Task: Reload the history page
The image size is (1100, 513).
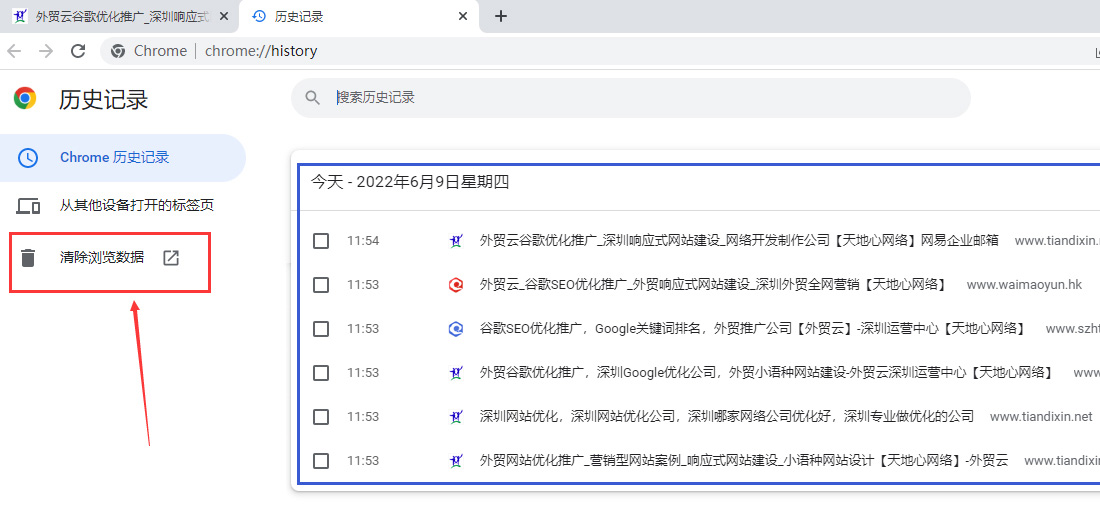Action: [78, 51]
